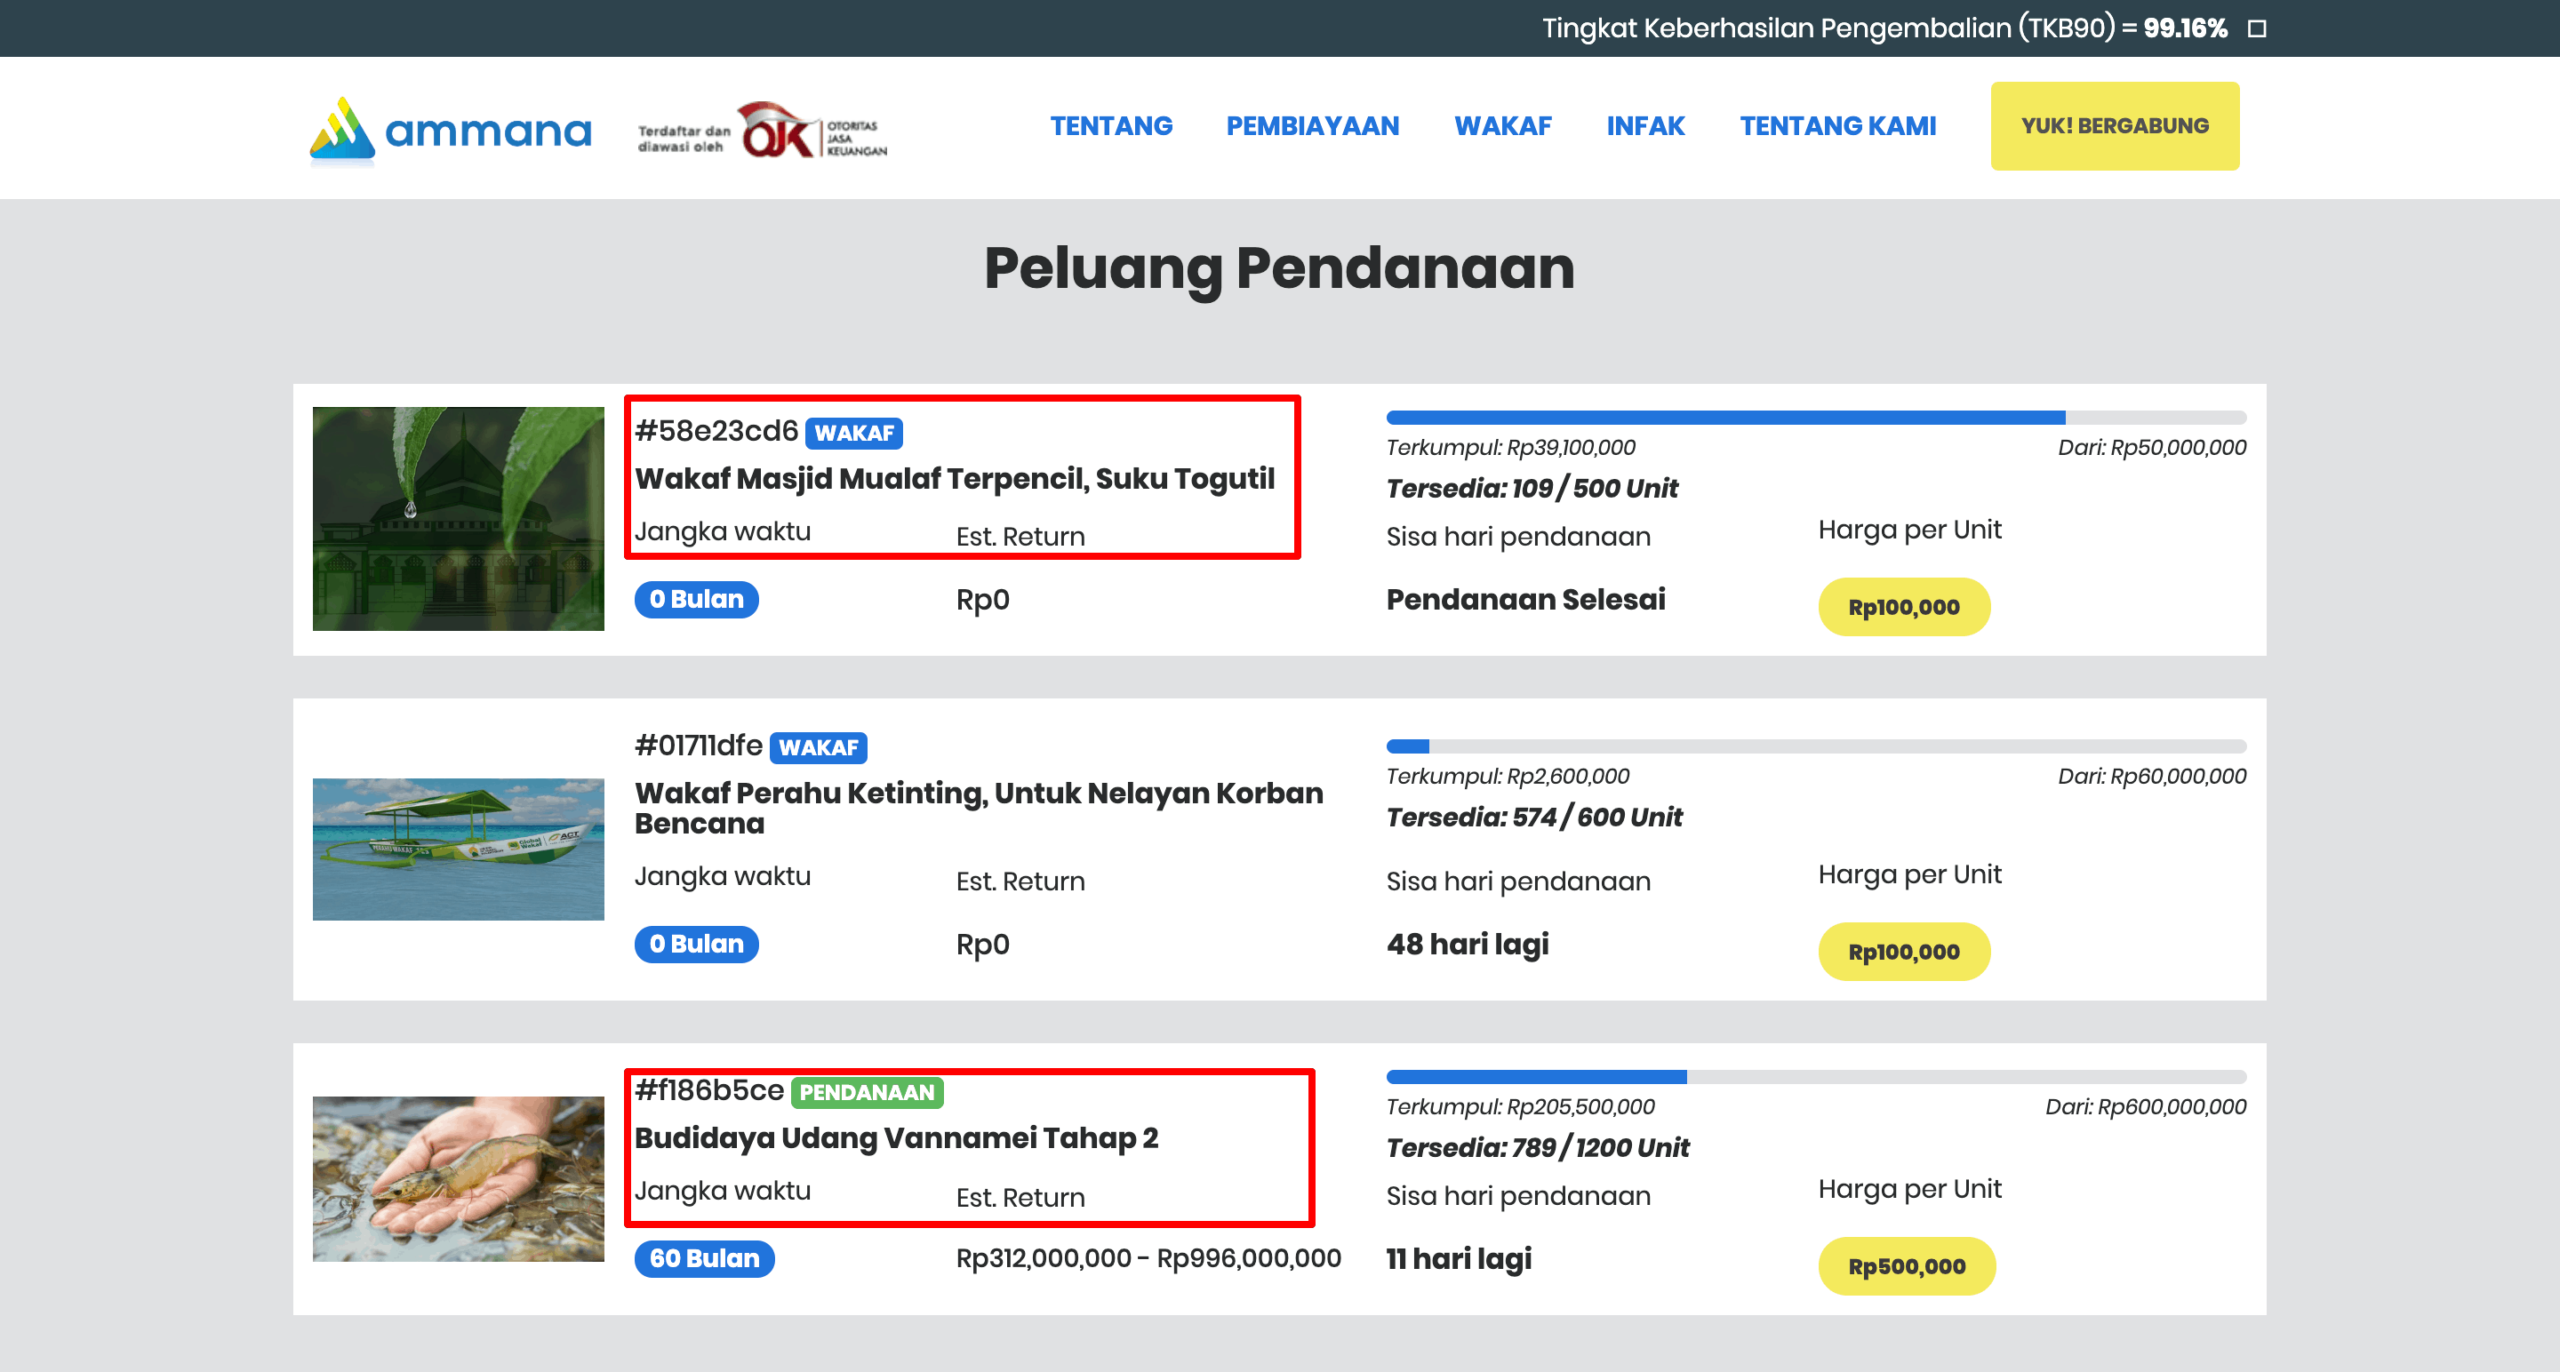Click the Budidaya Udang Vannamei Tahap 2 link
The width and height of the screenshot is (2560, 1372).
click(897, 1137)
